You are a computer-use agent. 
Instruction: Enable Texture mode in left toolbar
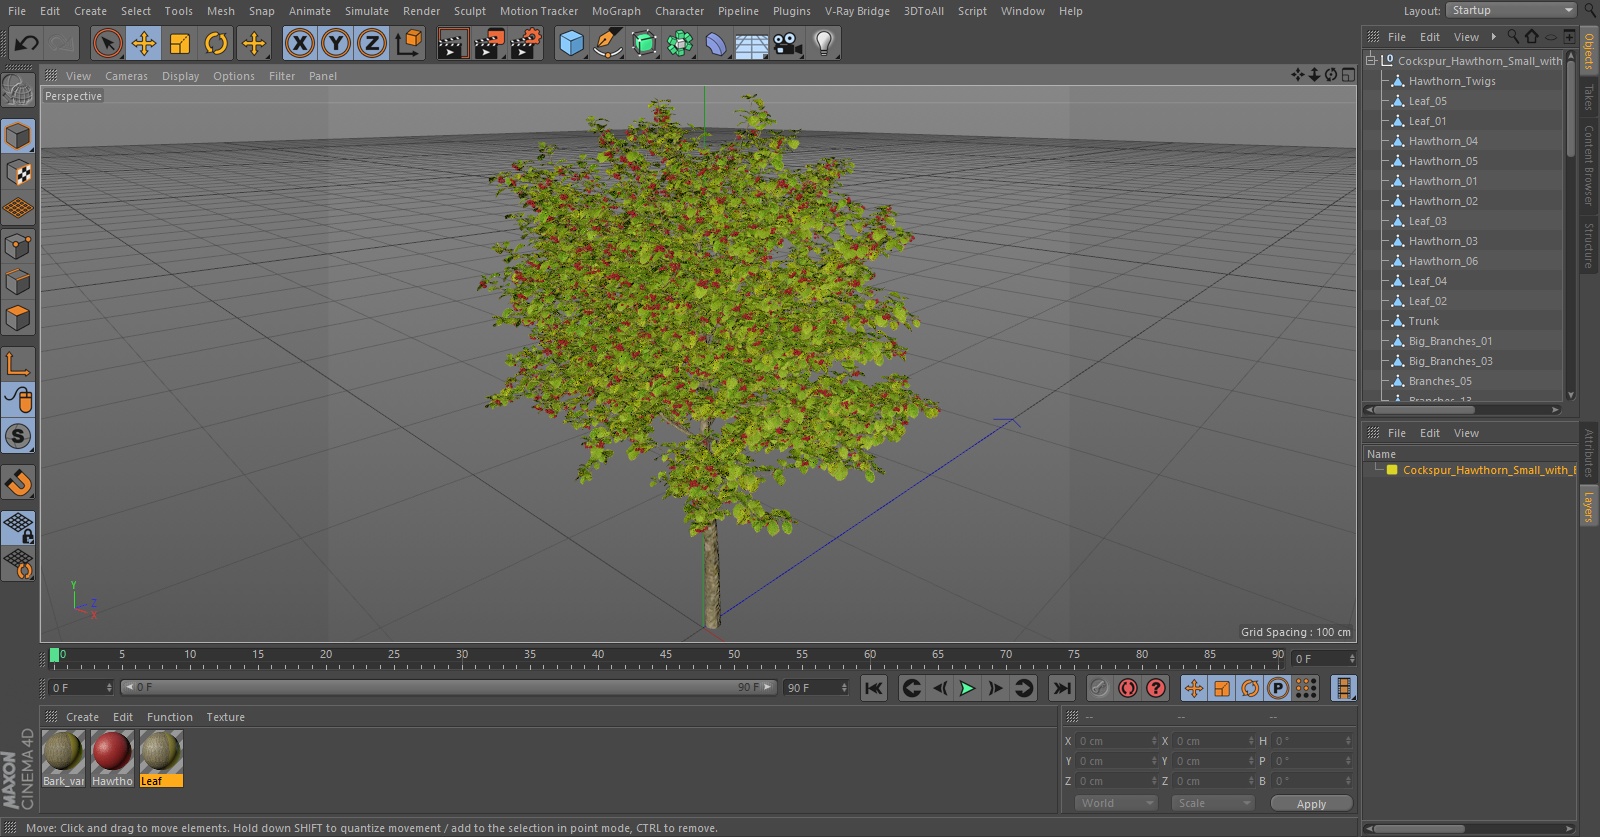[x=18, y=173]
